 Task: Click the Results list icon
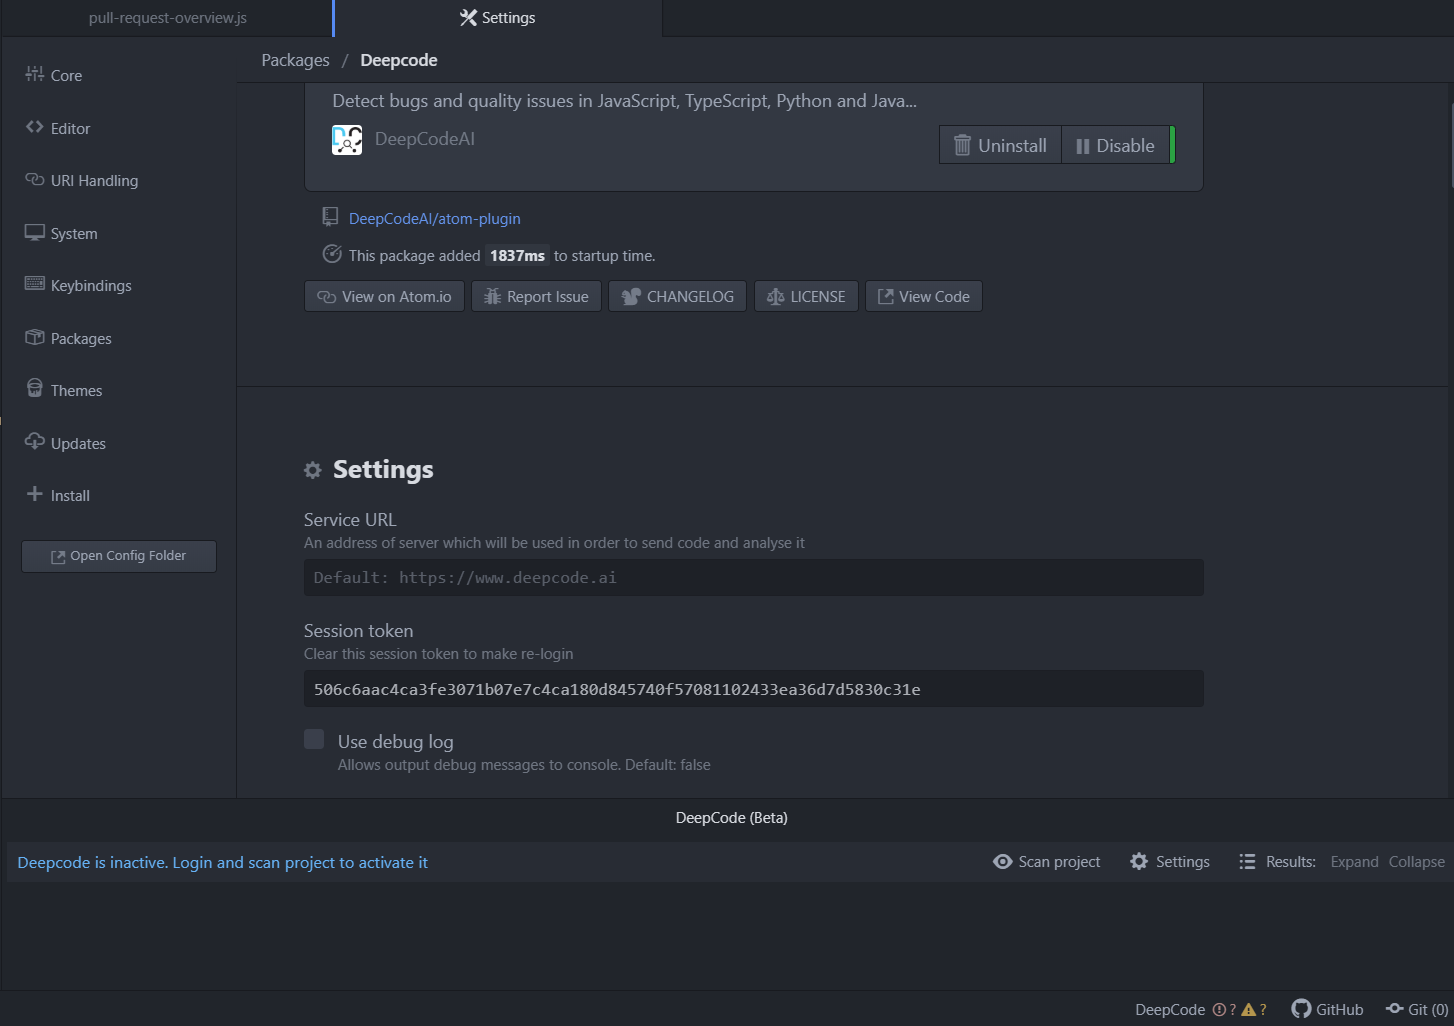tap(1247, 862)
